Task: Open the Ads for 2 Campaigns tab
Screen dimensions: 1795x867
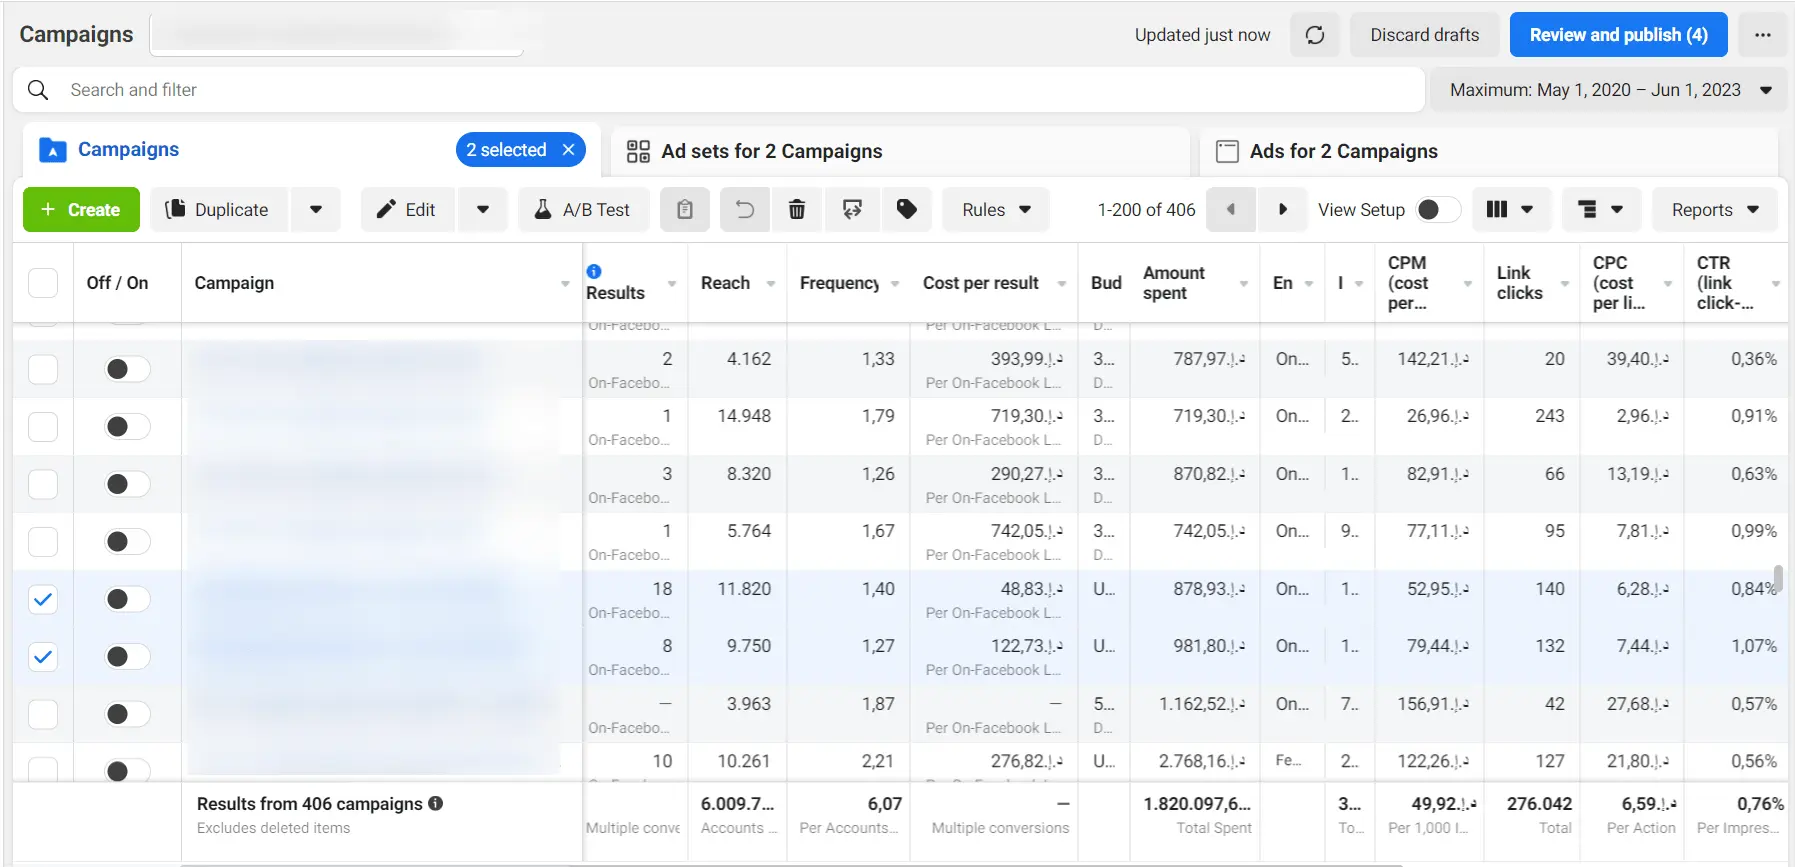Action: [1343, 151]
